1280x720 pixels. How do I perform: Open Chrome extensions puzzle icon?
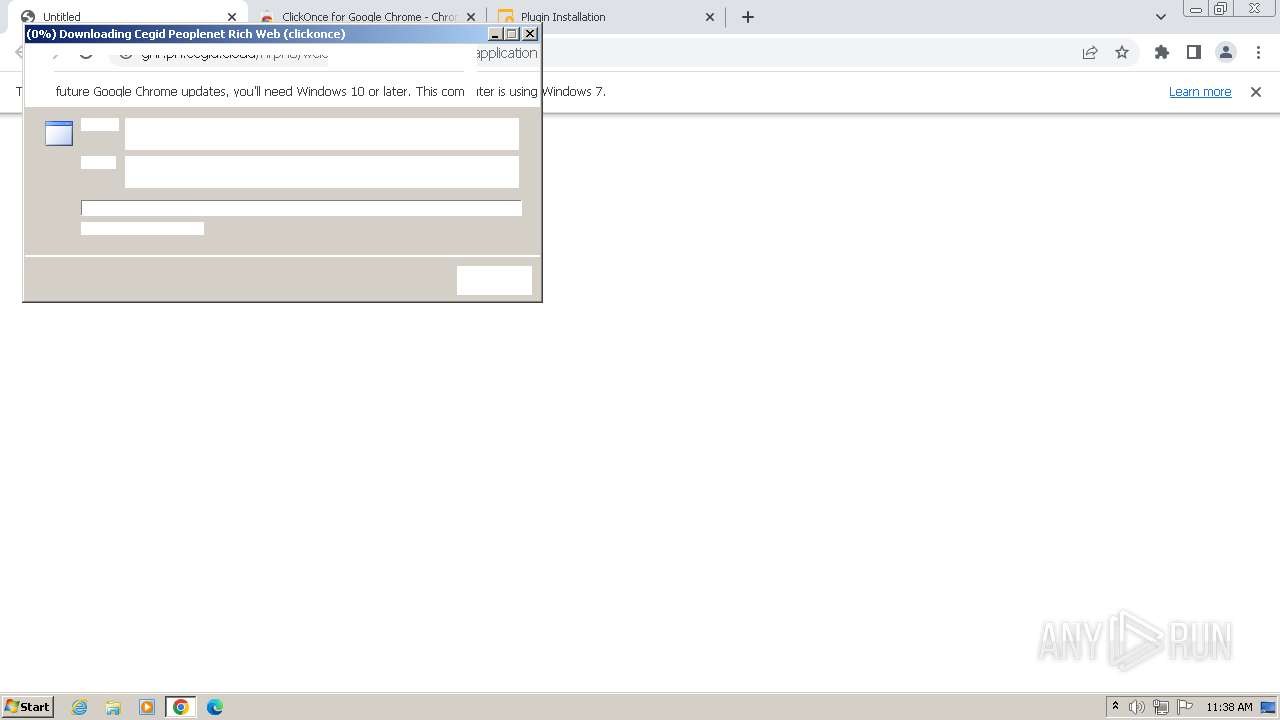tap(1162, 53)
